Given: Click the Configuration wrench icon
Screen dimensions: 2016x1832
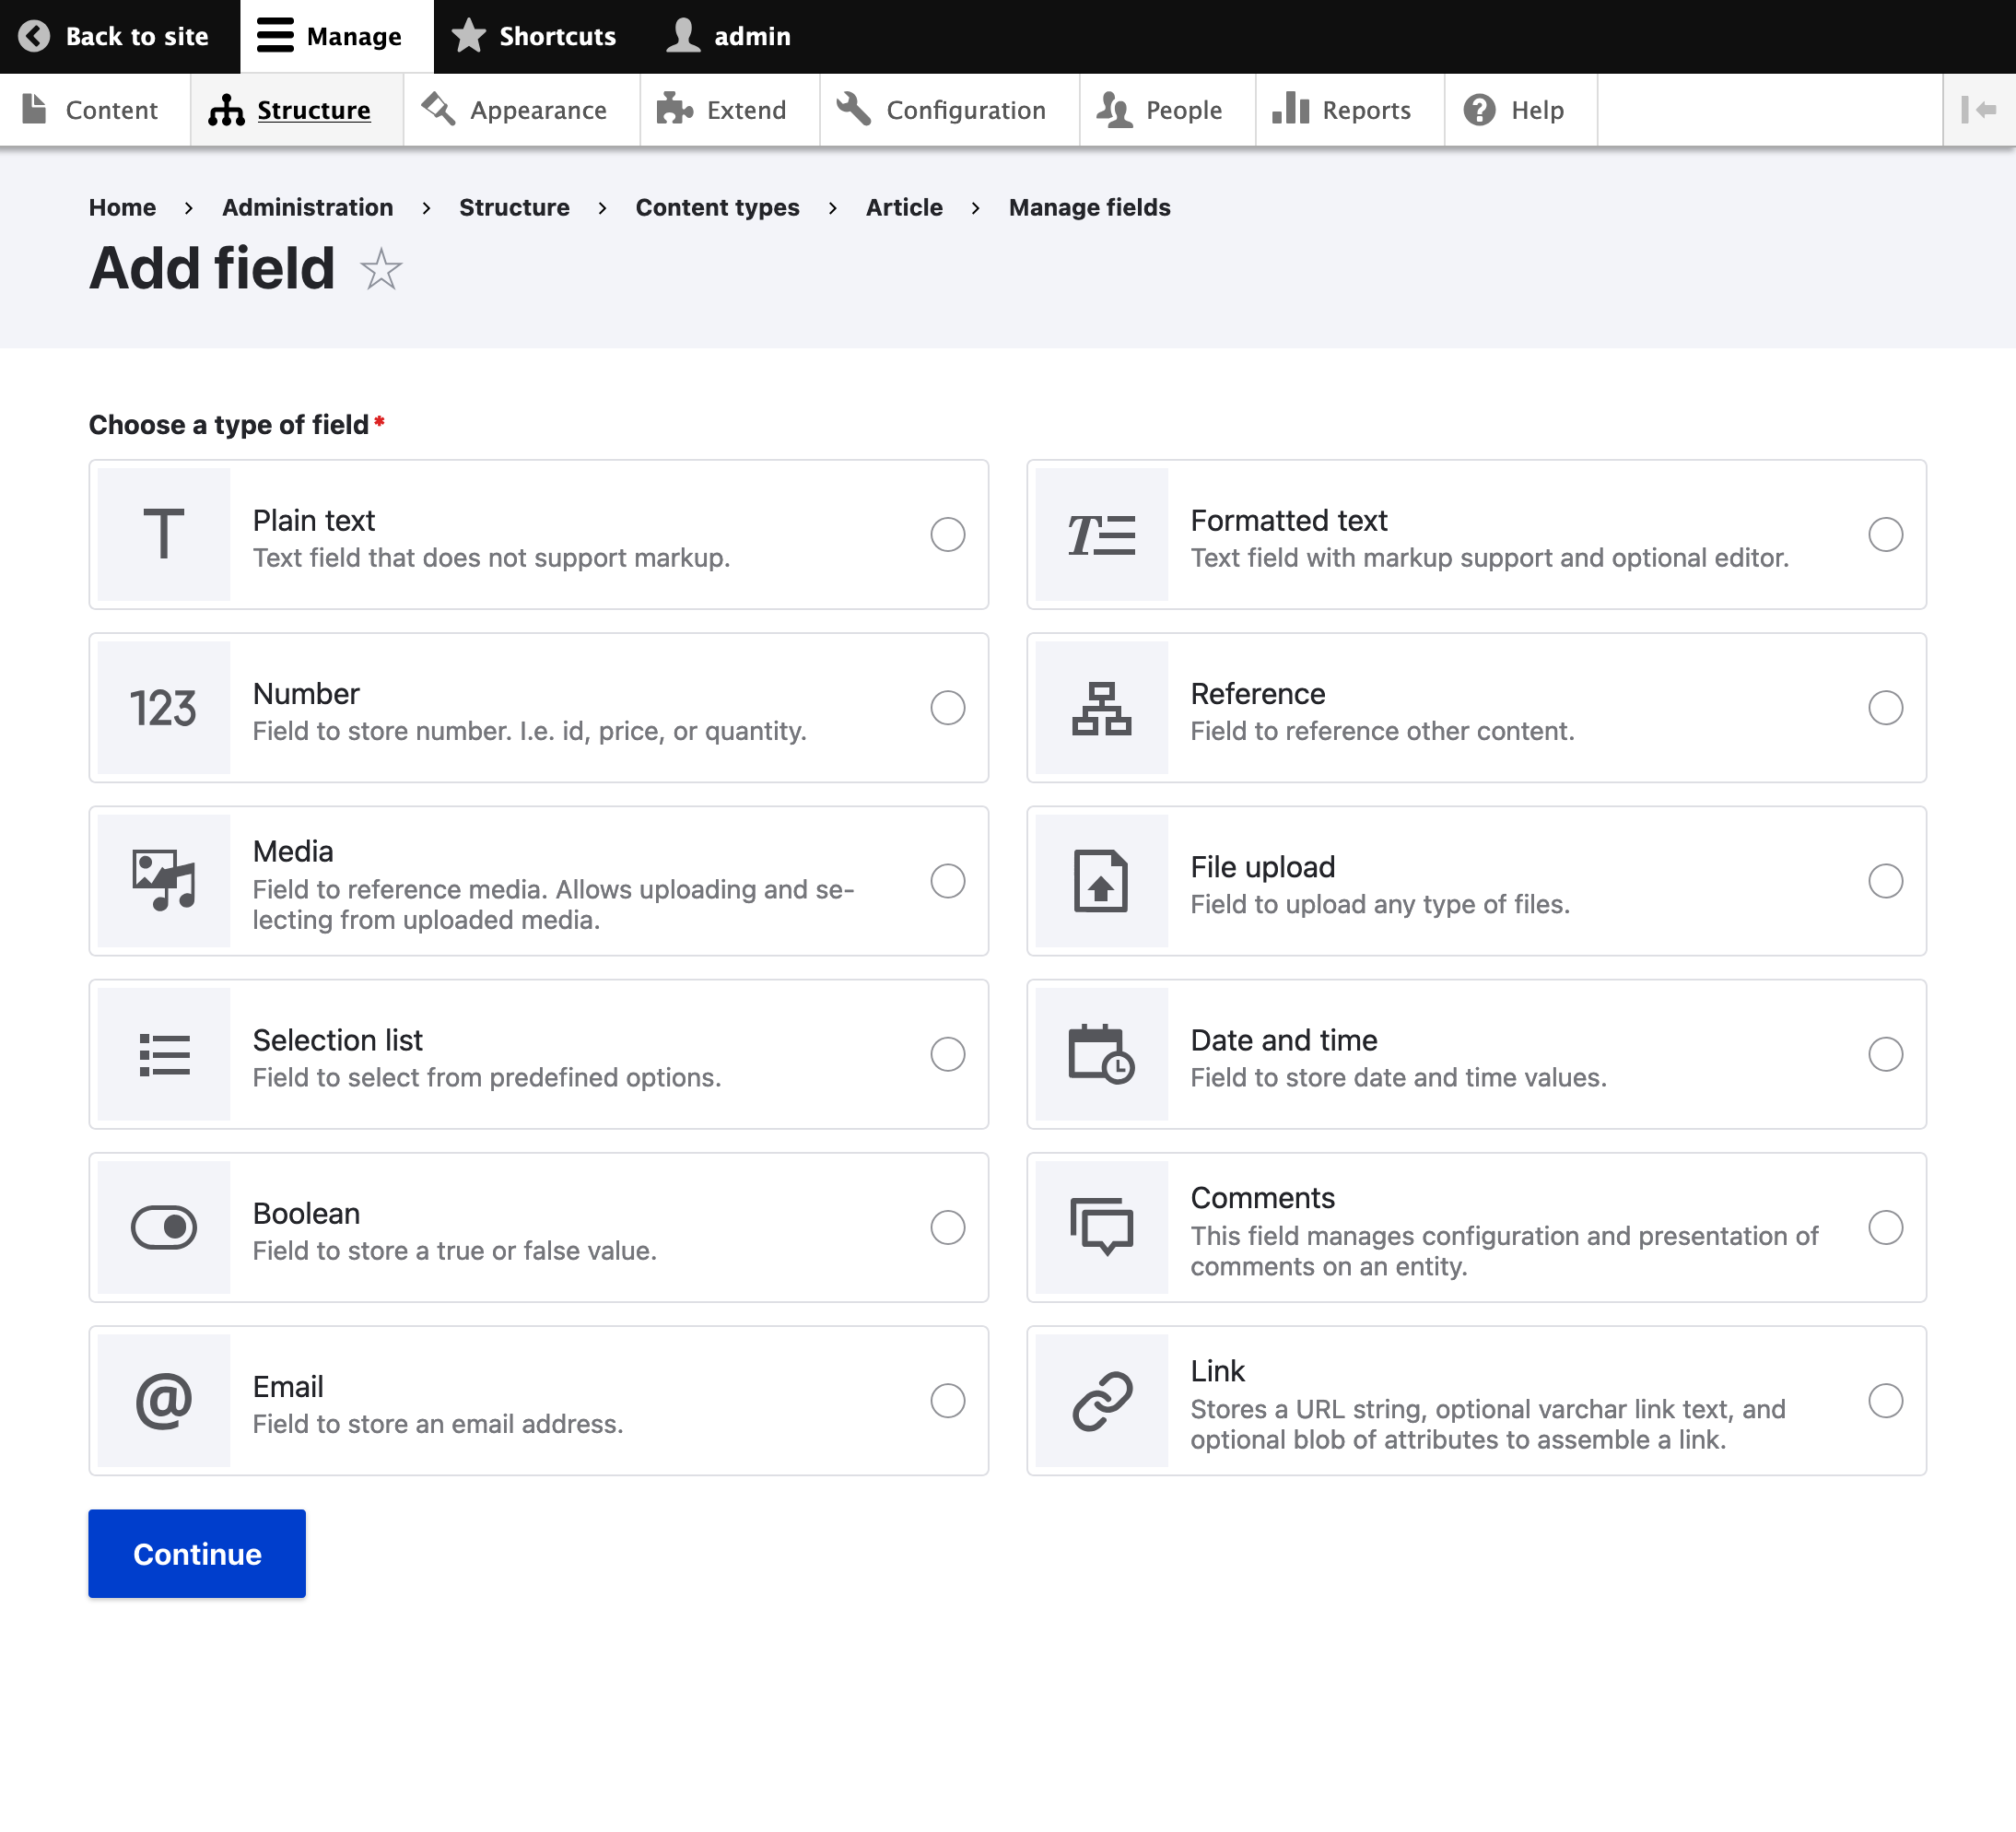Looking at the screenshot, I should pyautogui.click(x=853, y=109).
